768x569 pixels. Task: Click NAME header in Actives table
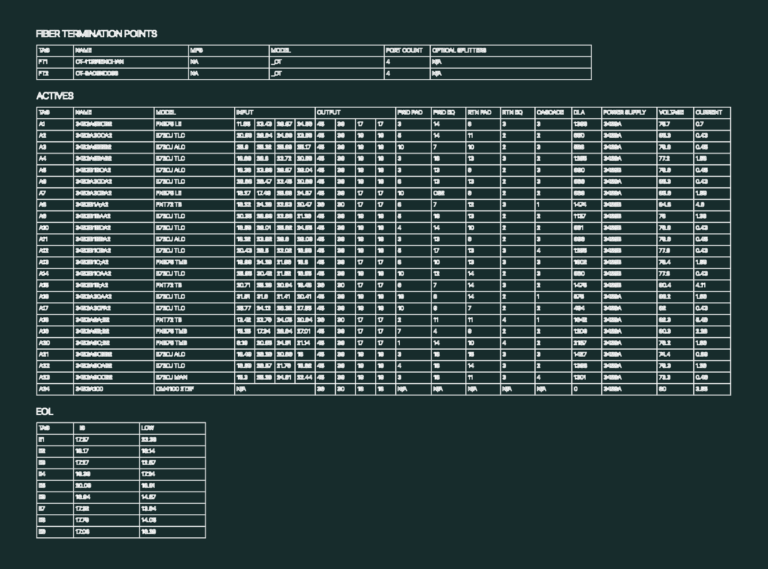point(84,113)
